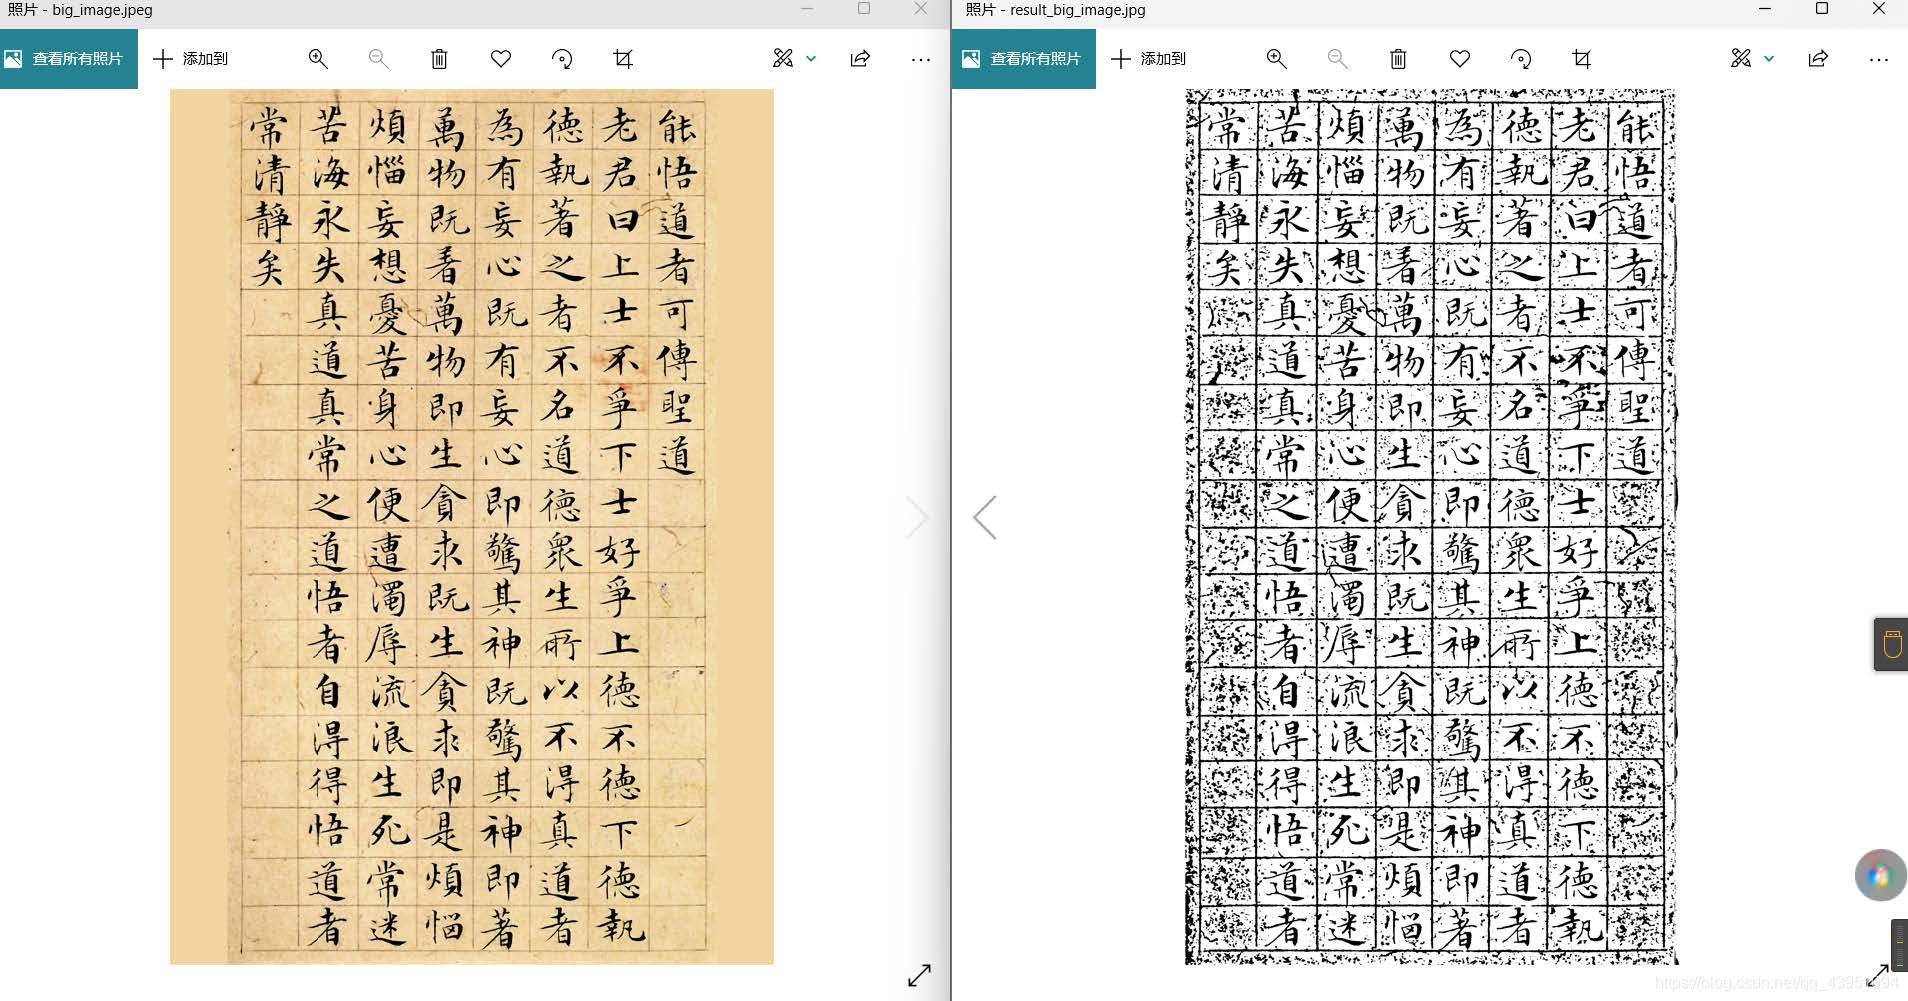Rotate the result_big_image.jpg photo

point(1521,59)
